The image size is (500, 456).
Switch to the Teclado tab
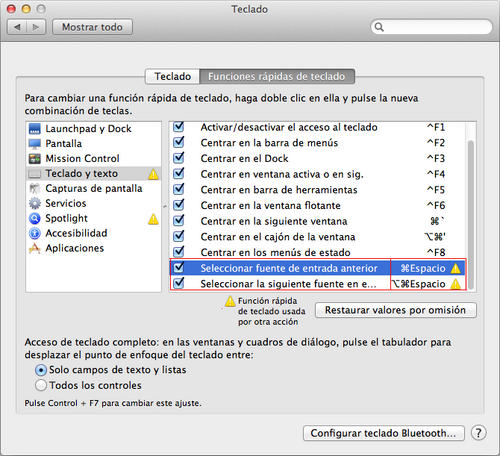(x=172, y=77)
